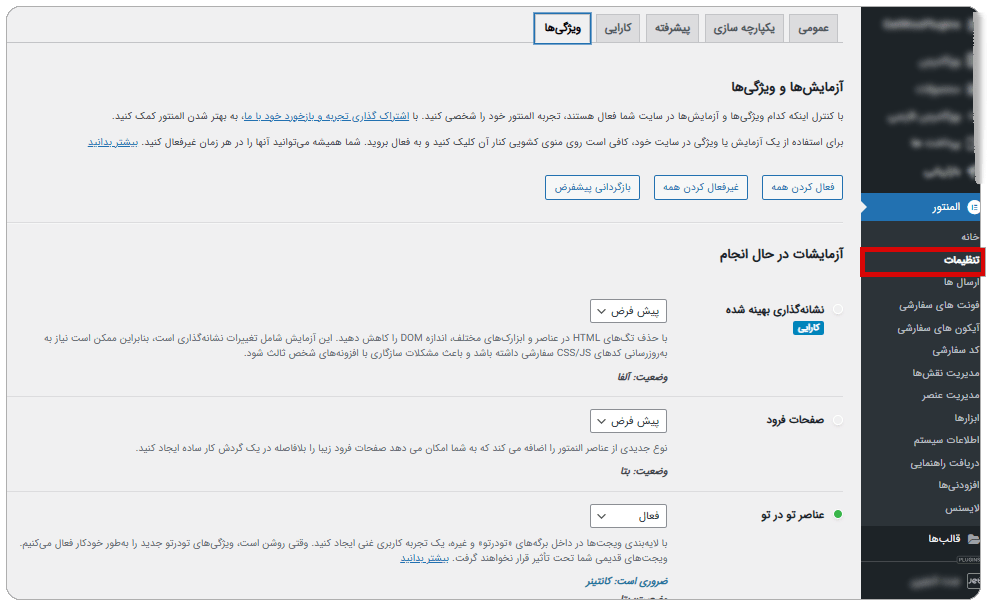987x614 pixels.
Task: Follow the بیشتر بدانید link in intro paragraph
Action: (111, 142)
